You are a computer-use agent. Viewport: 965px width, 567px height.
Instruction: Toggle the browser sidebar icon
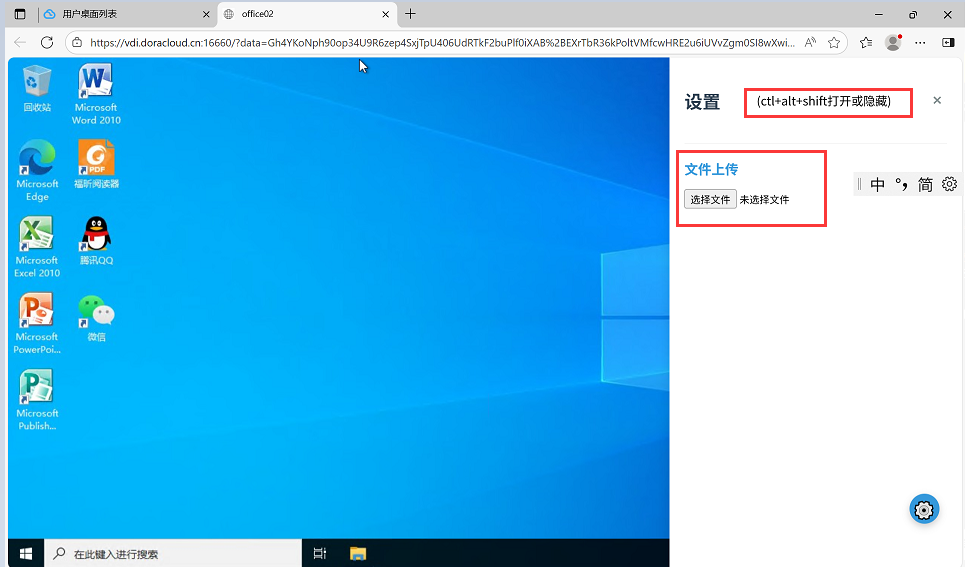(x=948, y=42)
